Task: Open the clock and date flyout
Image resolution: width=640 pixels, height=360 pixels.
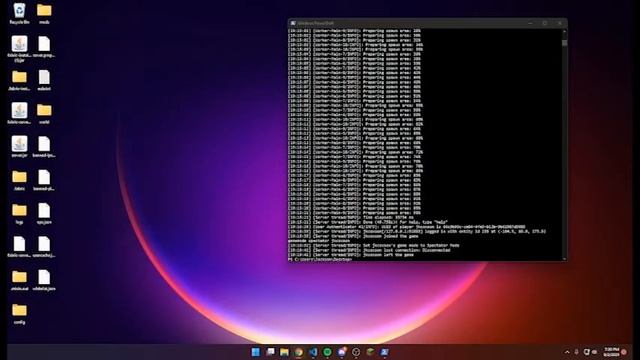Action: coord(611,352)
